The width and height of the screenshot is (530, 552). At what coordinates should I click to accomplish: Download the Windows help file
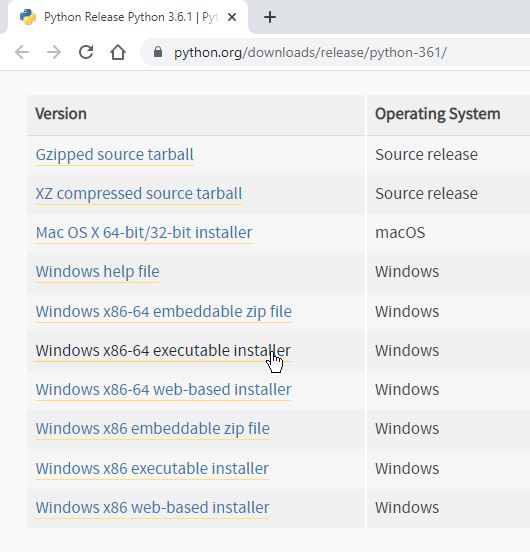pos(97,272)
